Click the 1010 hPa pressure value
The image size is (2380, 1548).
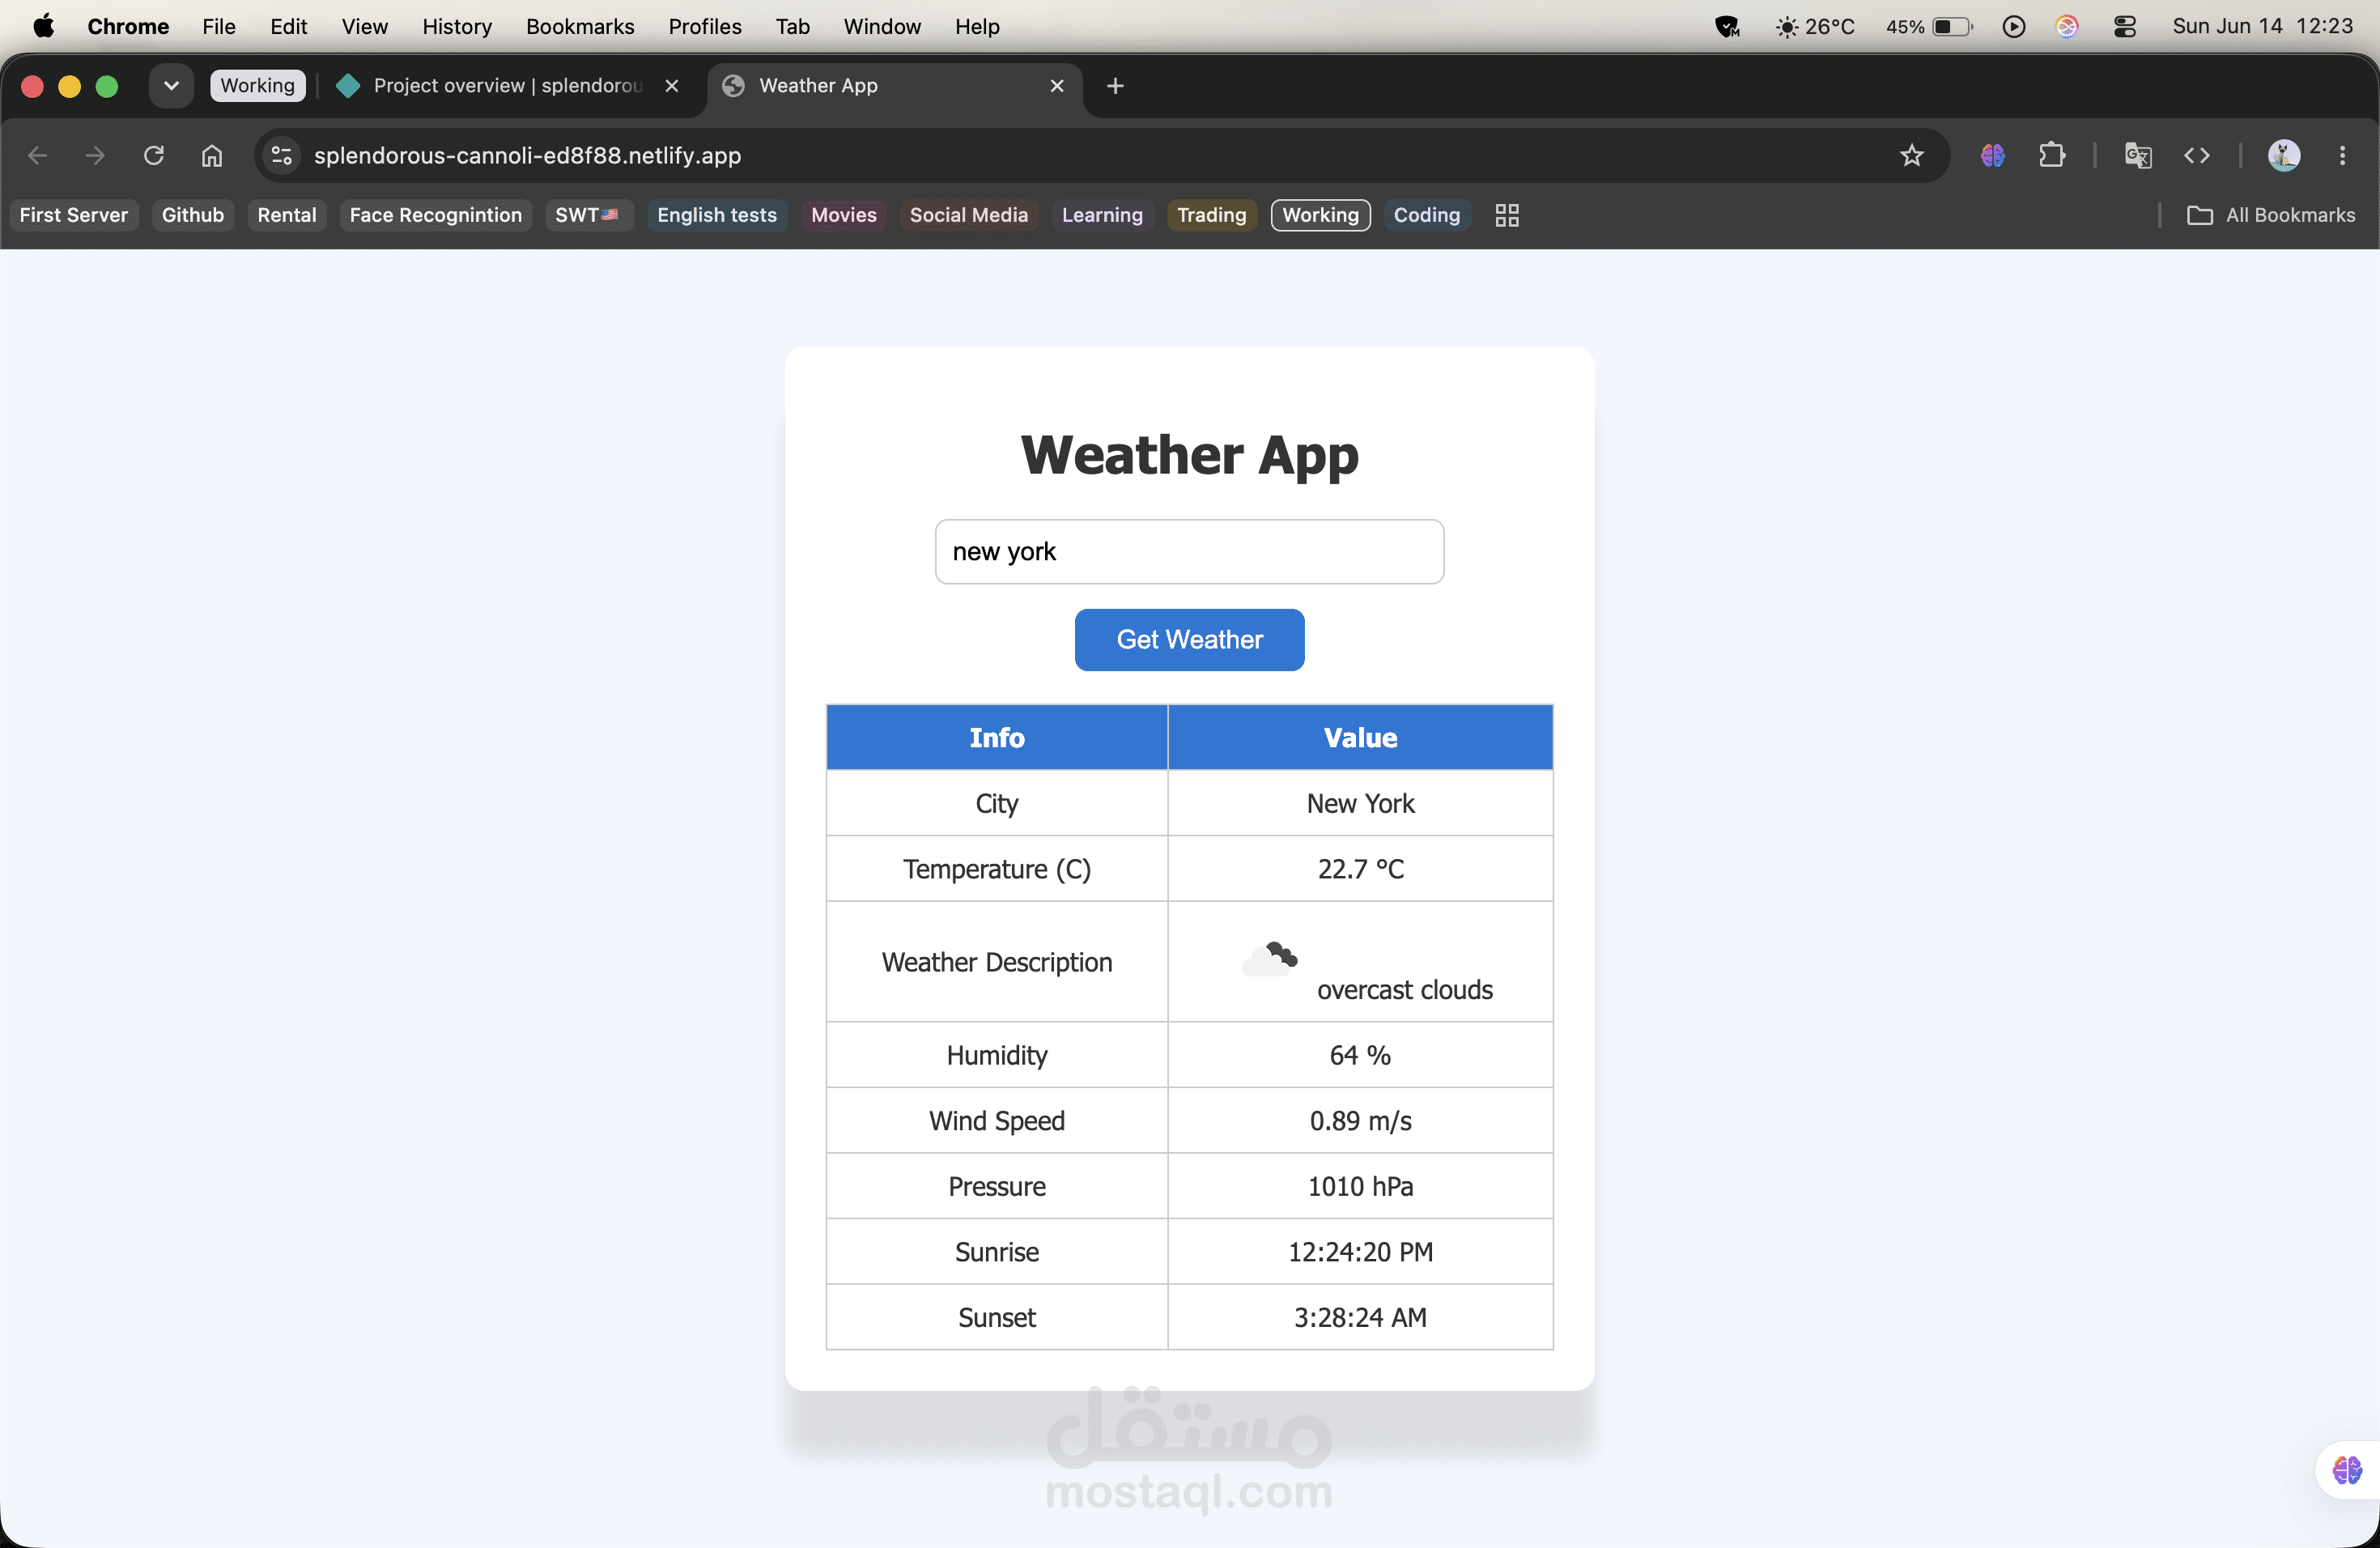point(1360,1187)
